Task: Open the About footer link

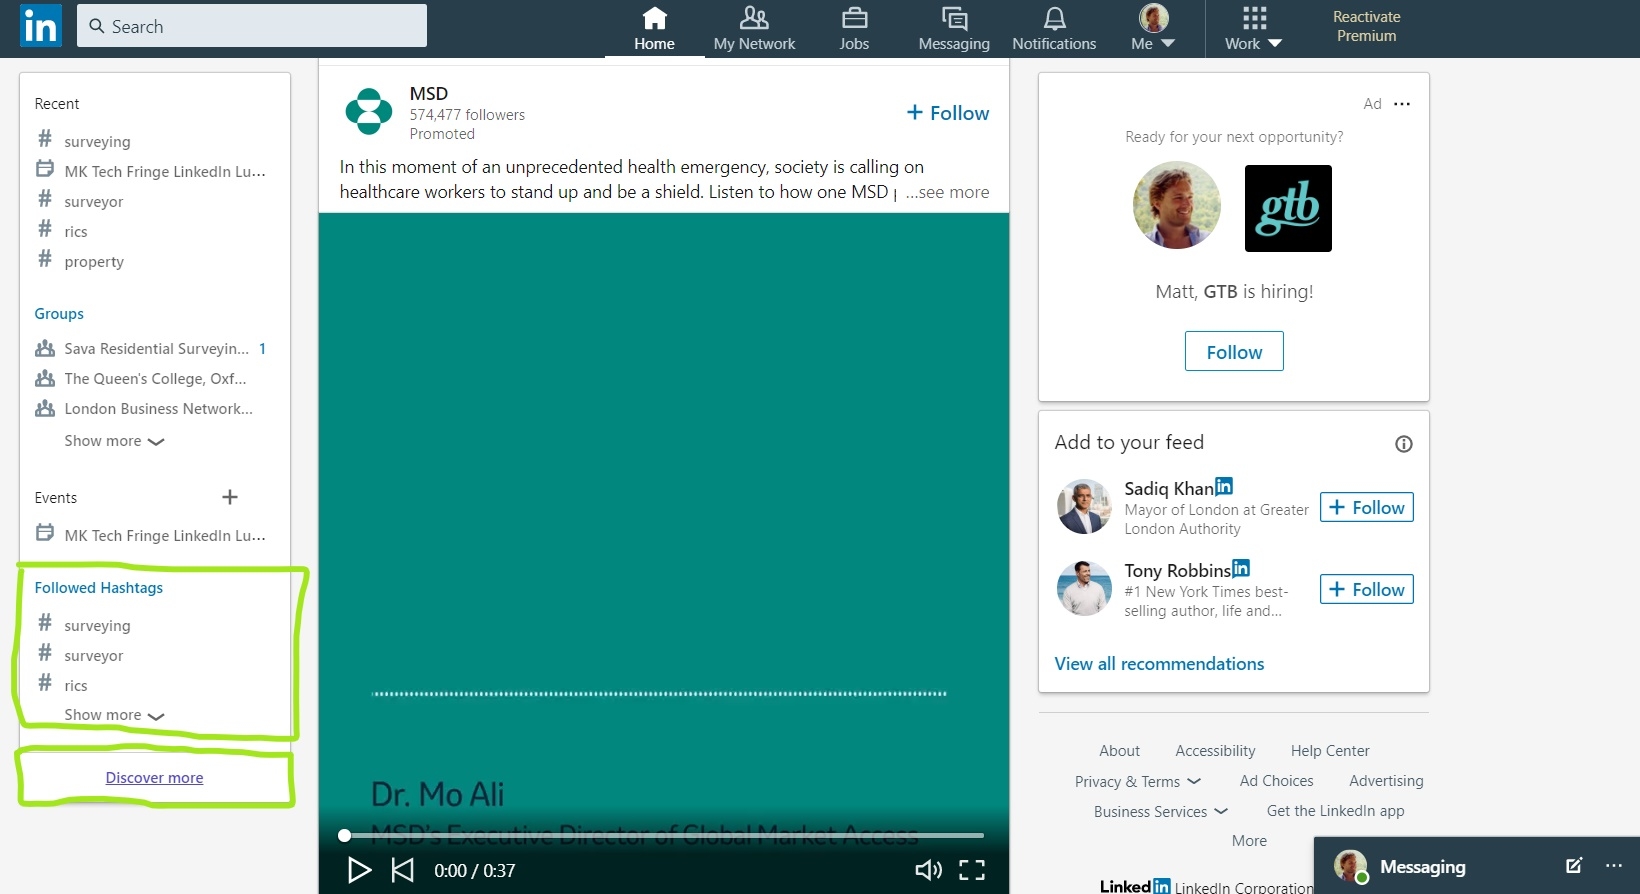Action: (x=1119, y=751)
